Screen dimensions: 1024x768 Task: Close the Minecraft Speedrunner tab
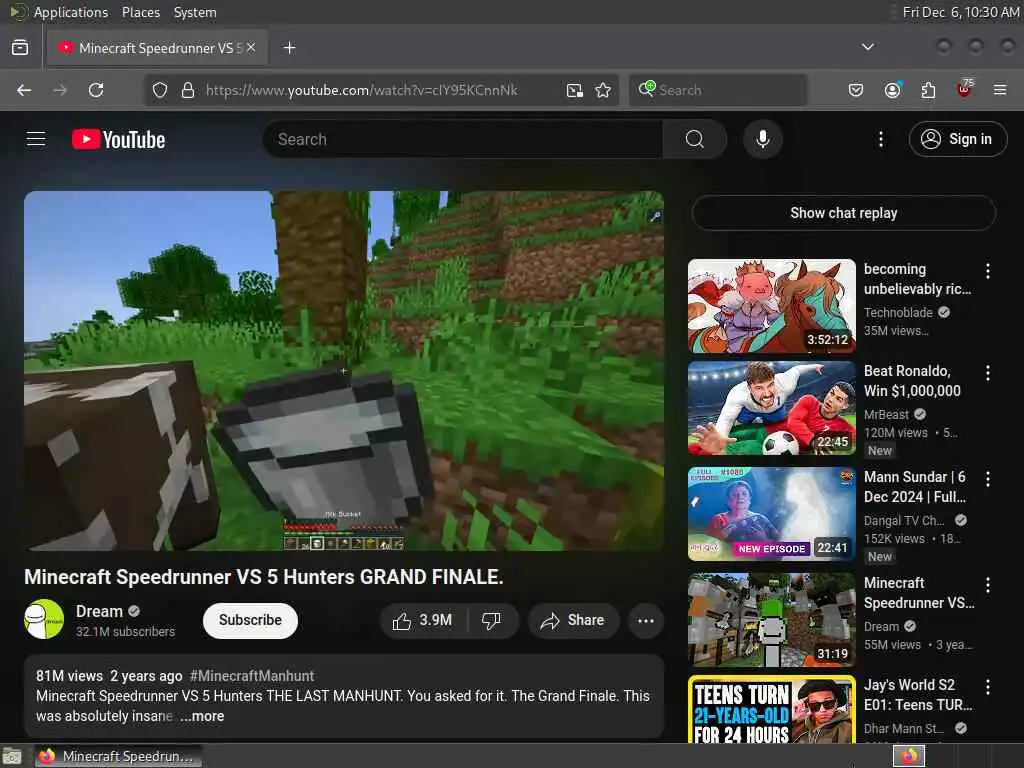(x=251, y=48)
